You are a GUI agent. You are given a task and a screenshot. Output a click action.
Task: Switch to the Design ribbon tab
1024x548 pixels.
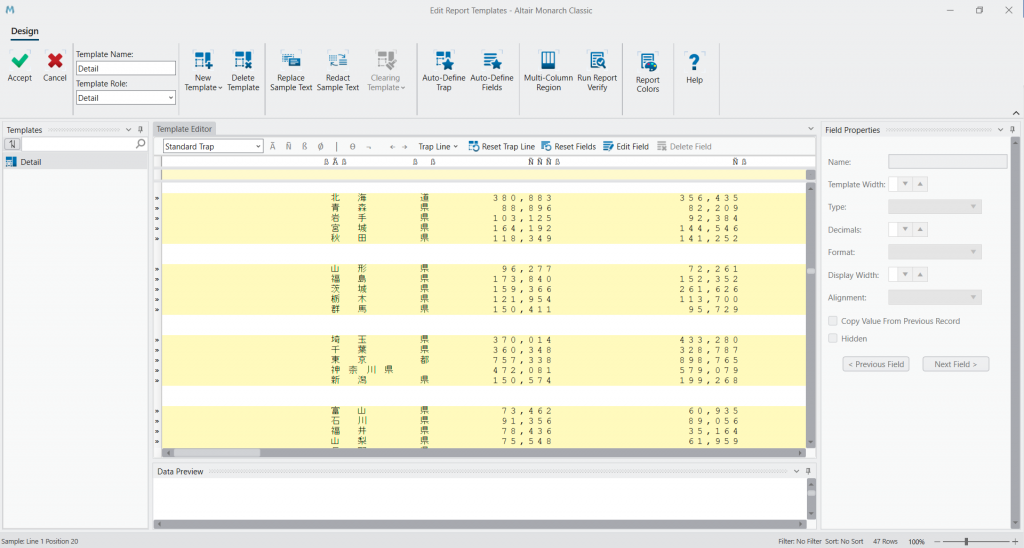pos(25,31)
